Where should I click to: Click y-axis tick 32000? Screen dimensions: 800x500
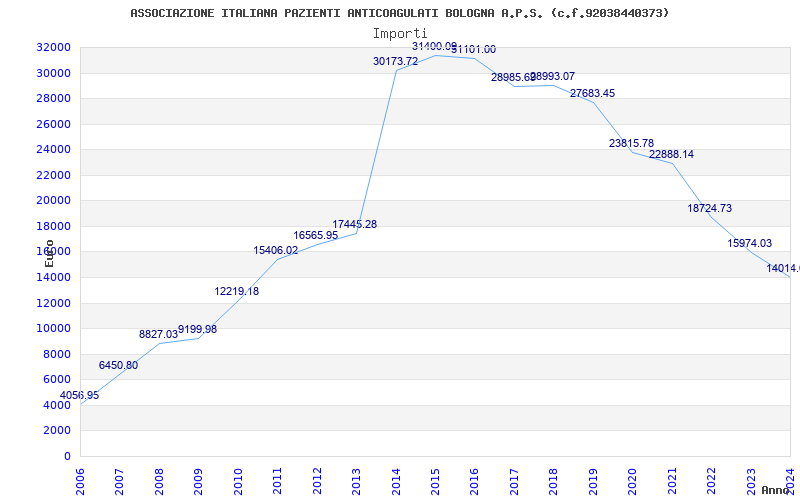click(x=53, y=47)
